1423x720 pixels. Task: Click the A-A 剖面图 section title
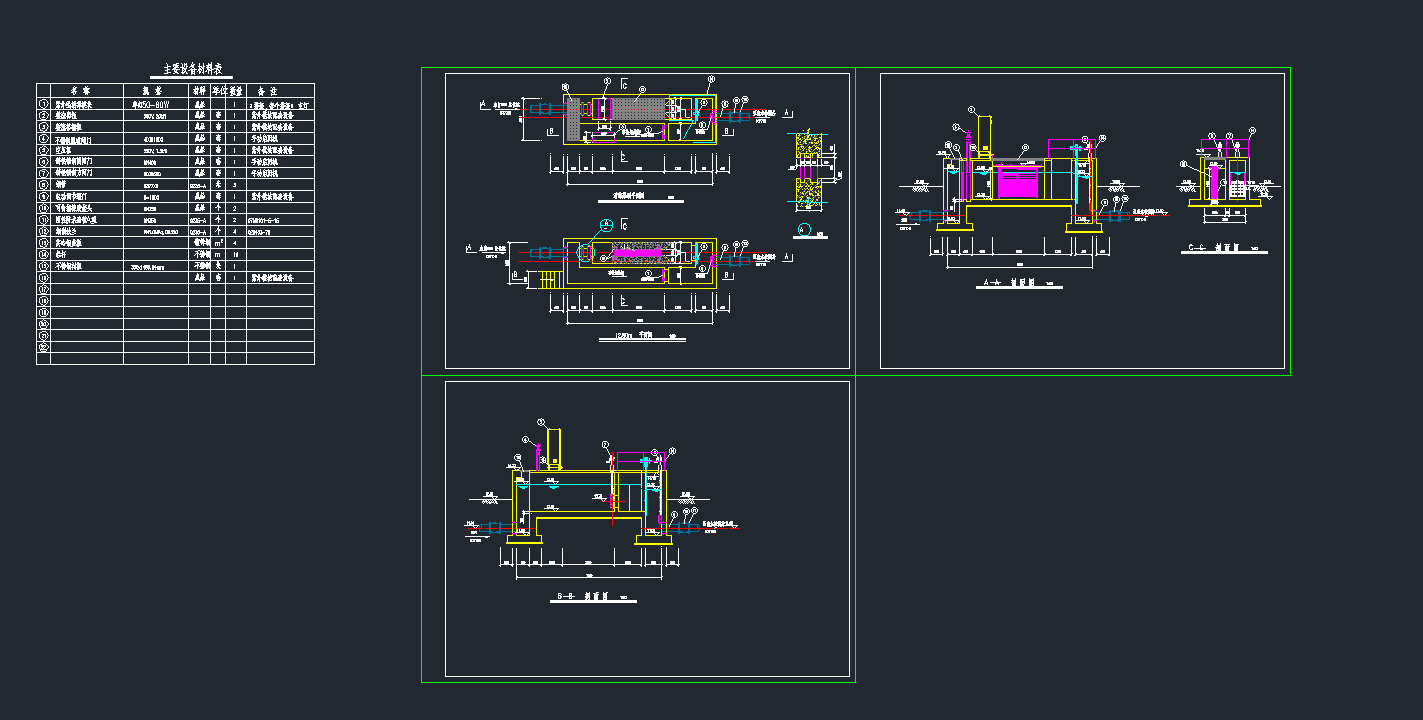[1008, 285]
